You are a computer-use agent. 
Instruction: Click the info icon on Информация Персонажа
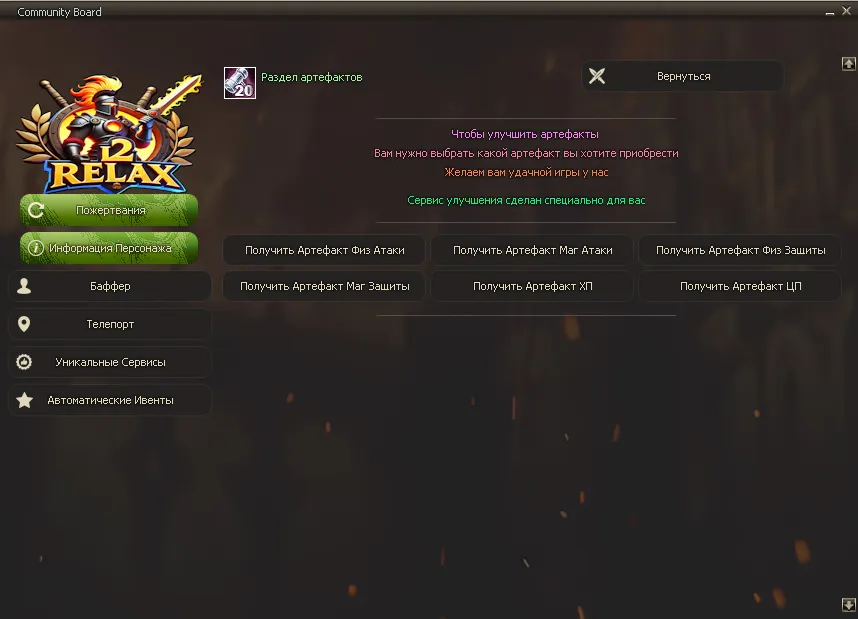[36, 248]
